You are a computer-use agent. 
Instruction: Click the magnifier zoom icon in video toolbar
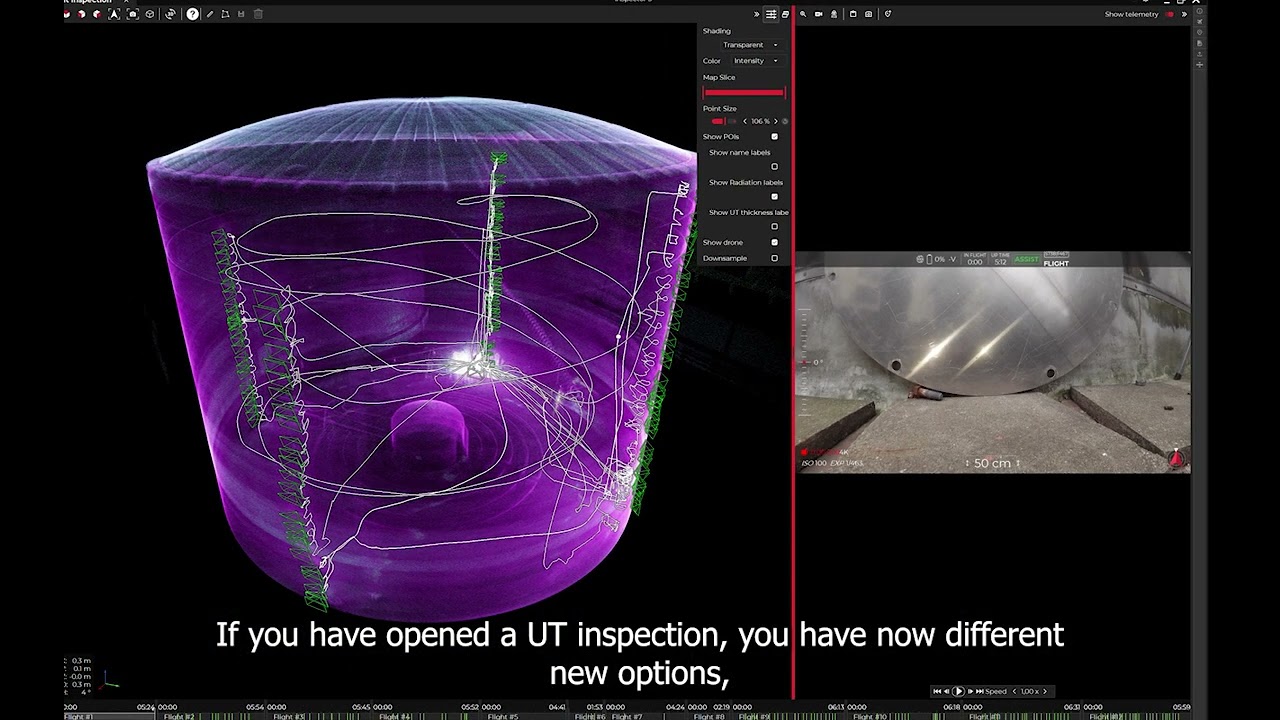(803, 14)
